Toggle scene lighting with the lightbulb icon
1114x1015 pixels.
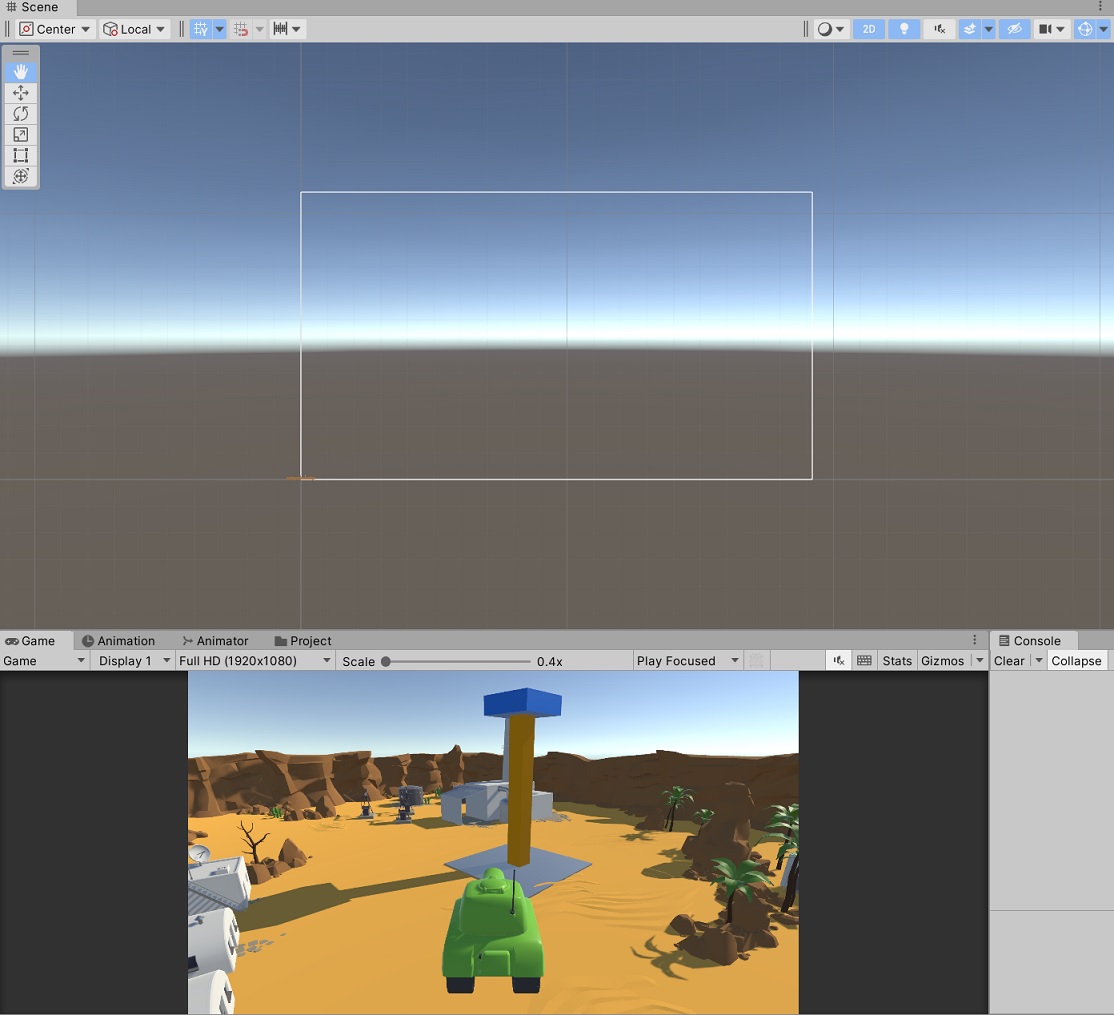pyautogui.click(x=903, y=28)
